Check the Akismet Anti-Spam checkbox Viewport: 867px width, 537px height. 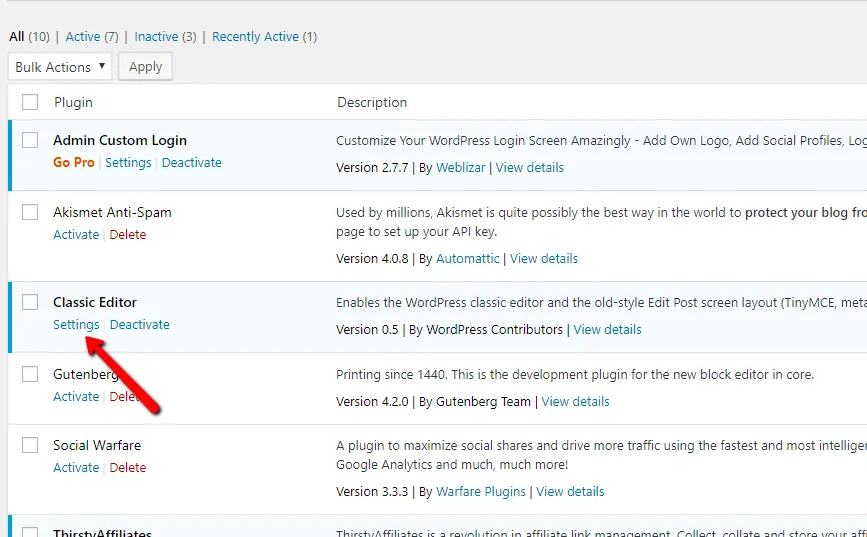pyautogui.click(x=30, y=212)
